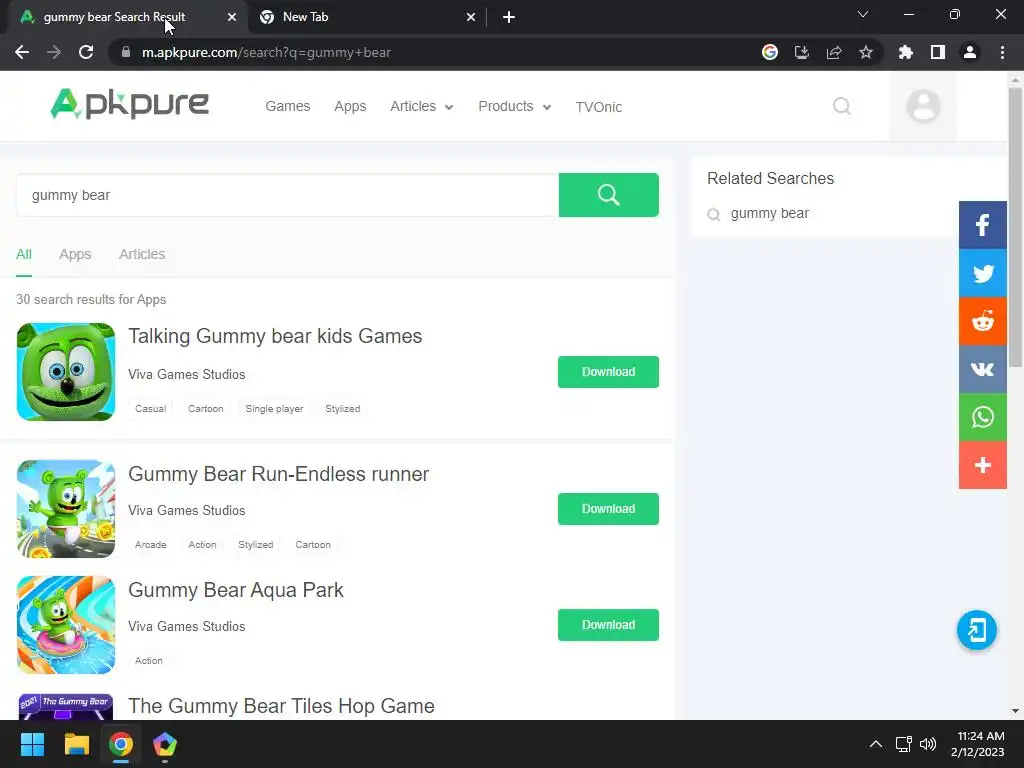Go back to previous page in browser
Screen dimensions: 1024x768
click(22, 52)
